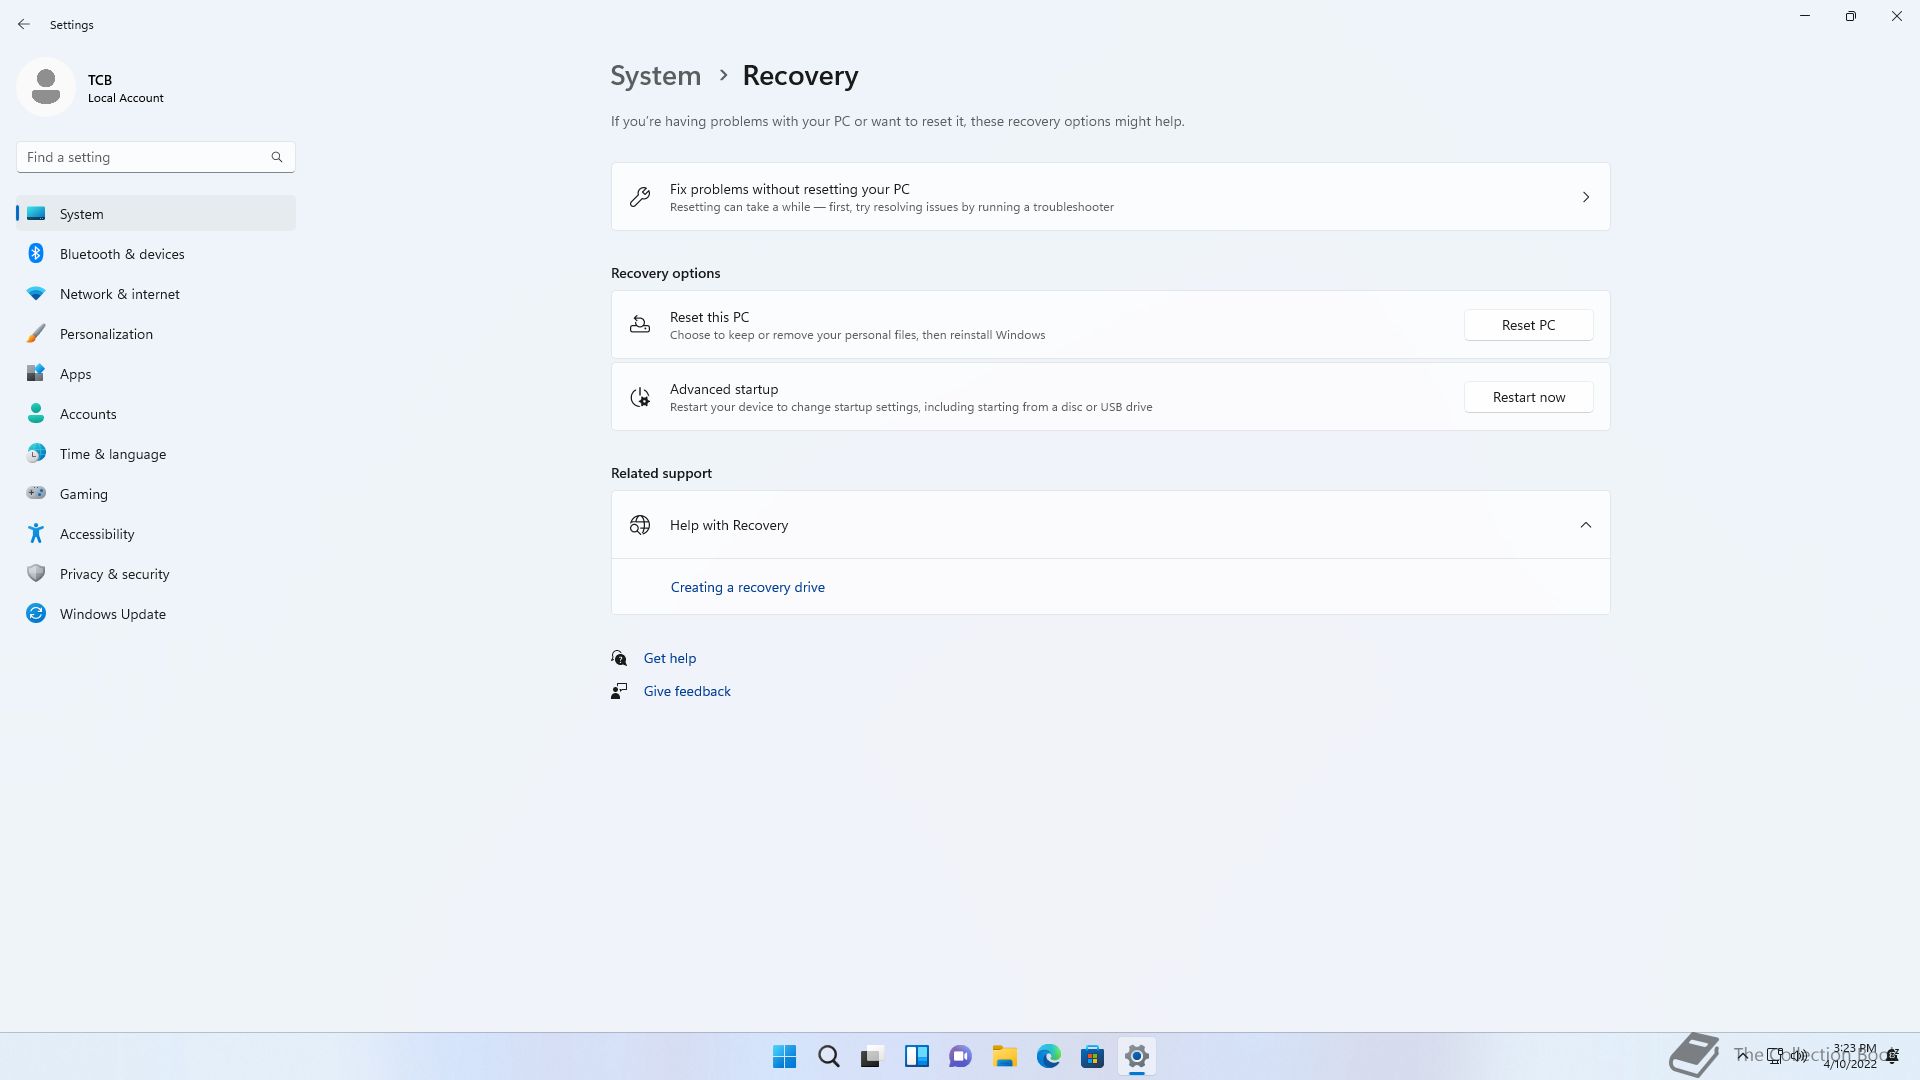Viewport: 1920px width, 1080px height.
Task: Open Widgets from the taskbar
Action: 917,1056
